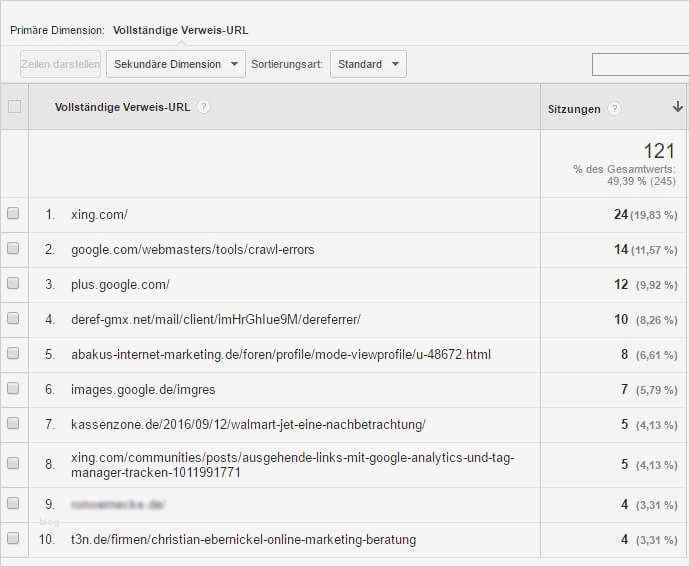Select checkbox for google.com/webmasters/tools/crawl-errors row
690x567 pixels.
13,249
